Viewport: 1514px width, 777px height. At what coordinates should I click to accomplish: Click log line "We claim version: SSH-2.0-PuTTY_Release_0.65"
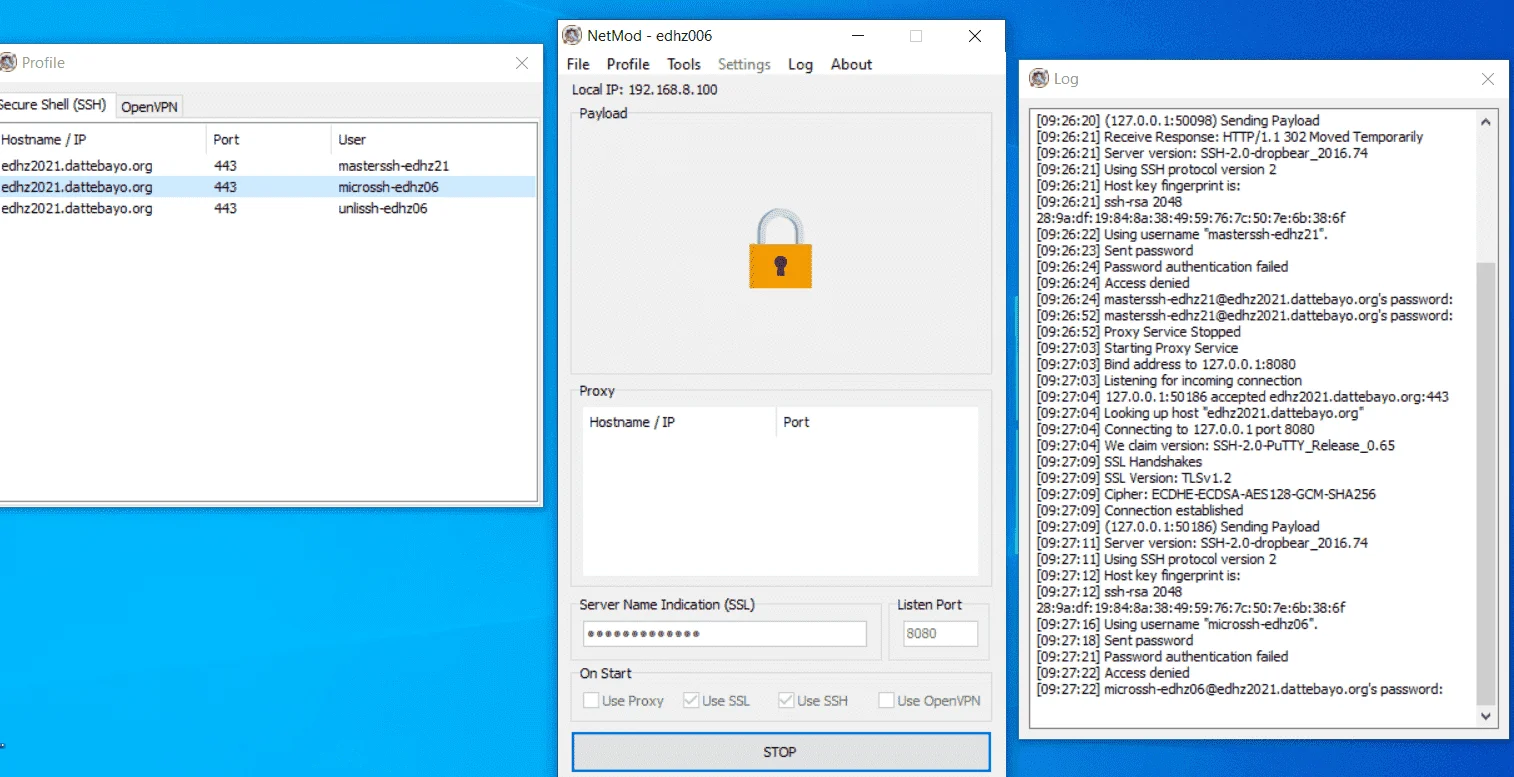click(1215, 446)
